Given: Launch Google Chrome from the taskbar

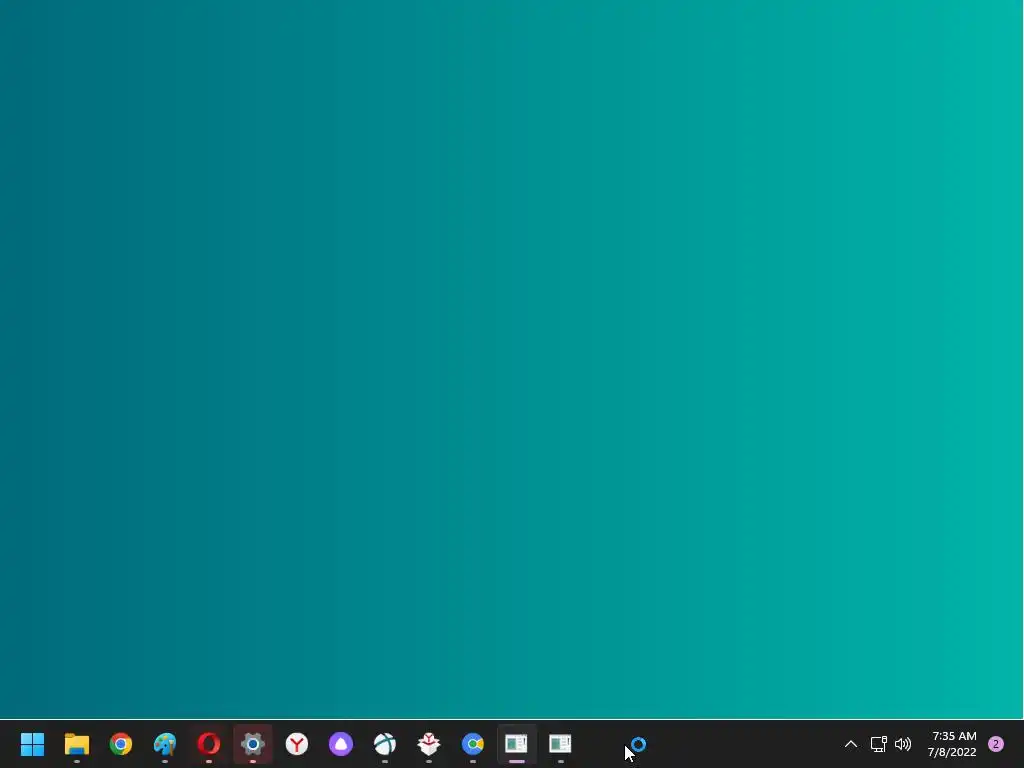Looking at the screenshot, I should [121, 744].
